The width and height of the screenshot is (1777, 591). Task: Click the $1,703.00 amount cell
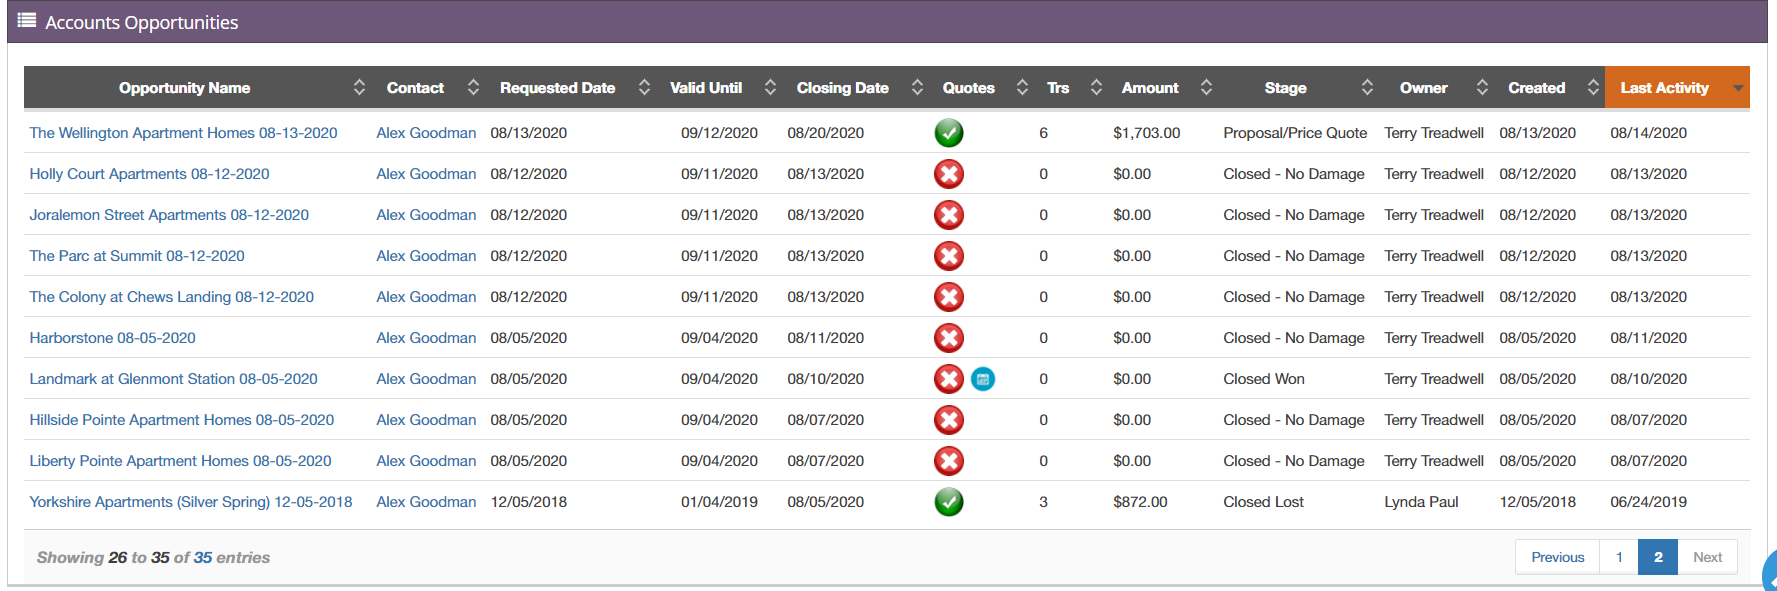tap(1146, 133)
